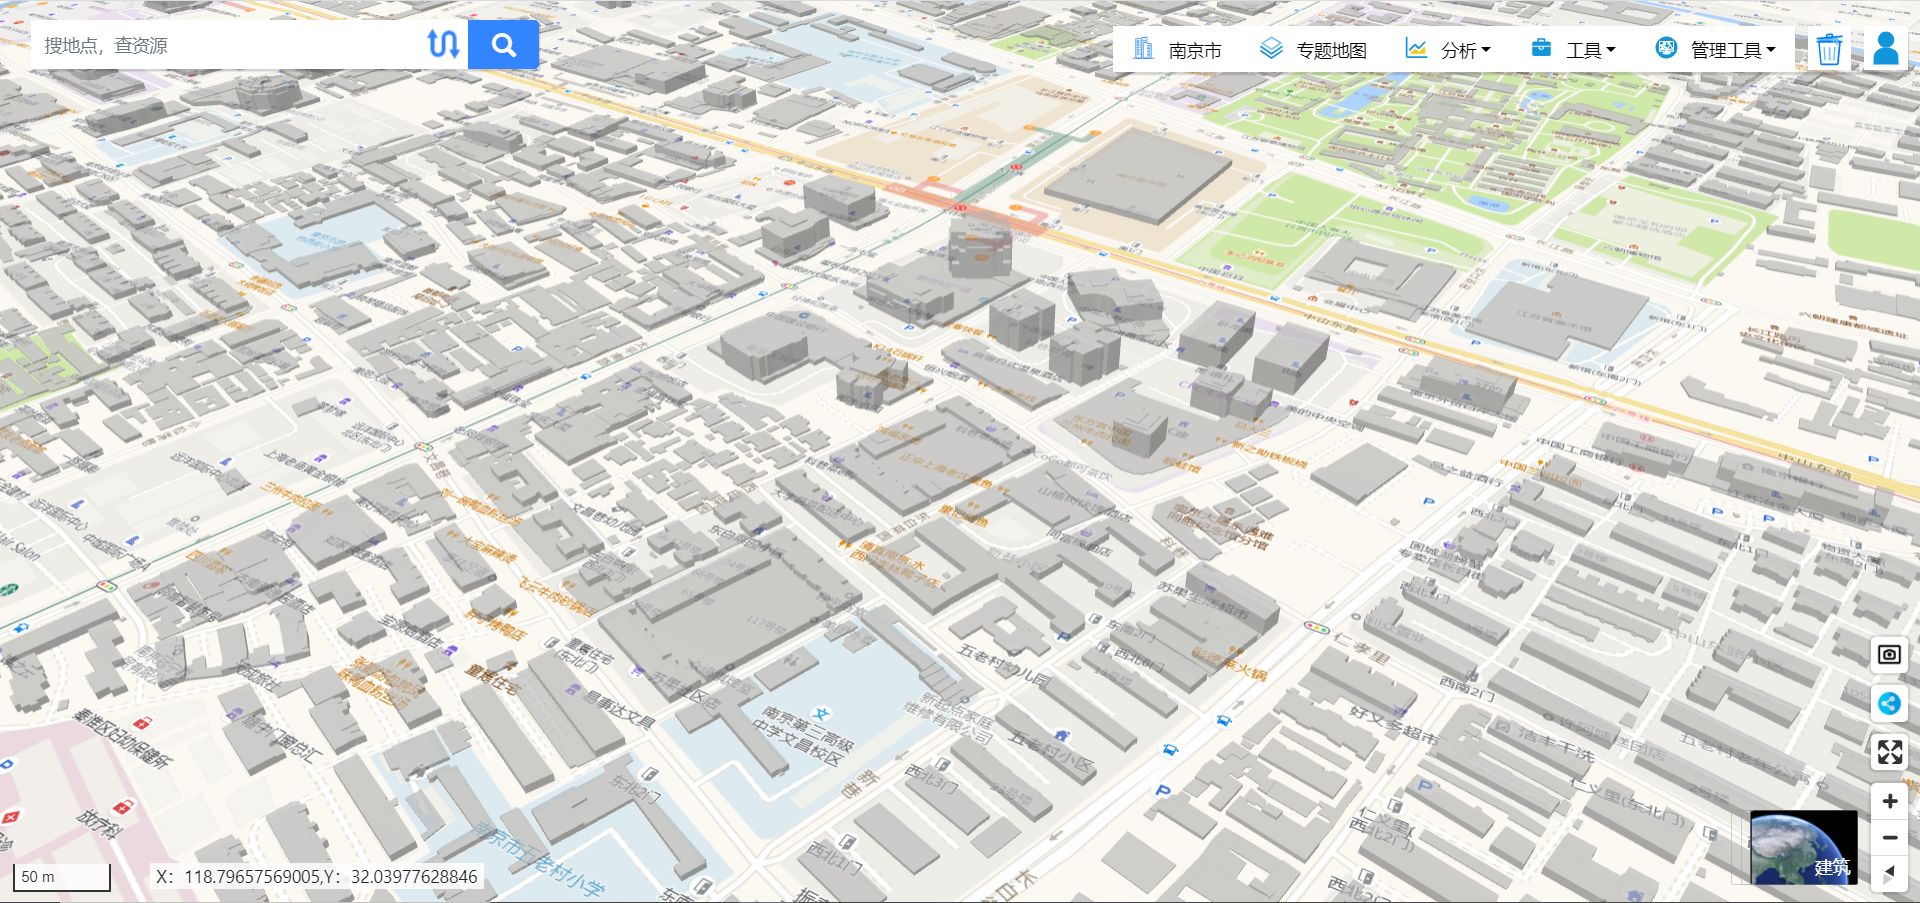Select the route planning swap icon
This screenshot has width=1920, height=903.
point(445,44)
